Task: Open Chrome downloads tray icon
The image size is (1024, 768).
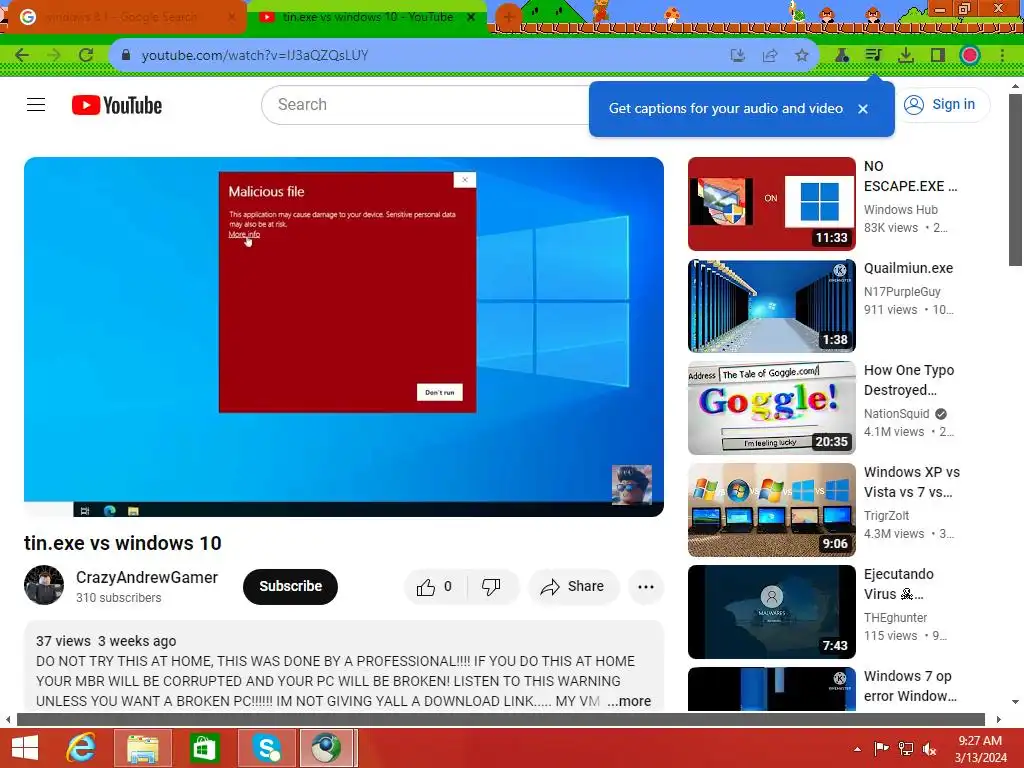Action: (906, 56)
